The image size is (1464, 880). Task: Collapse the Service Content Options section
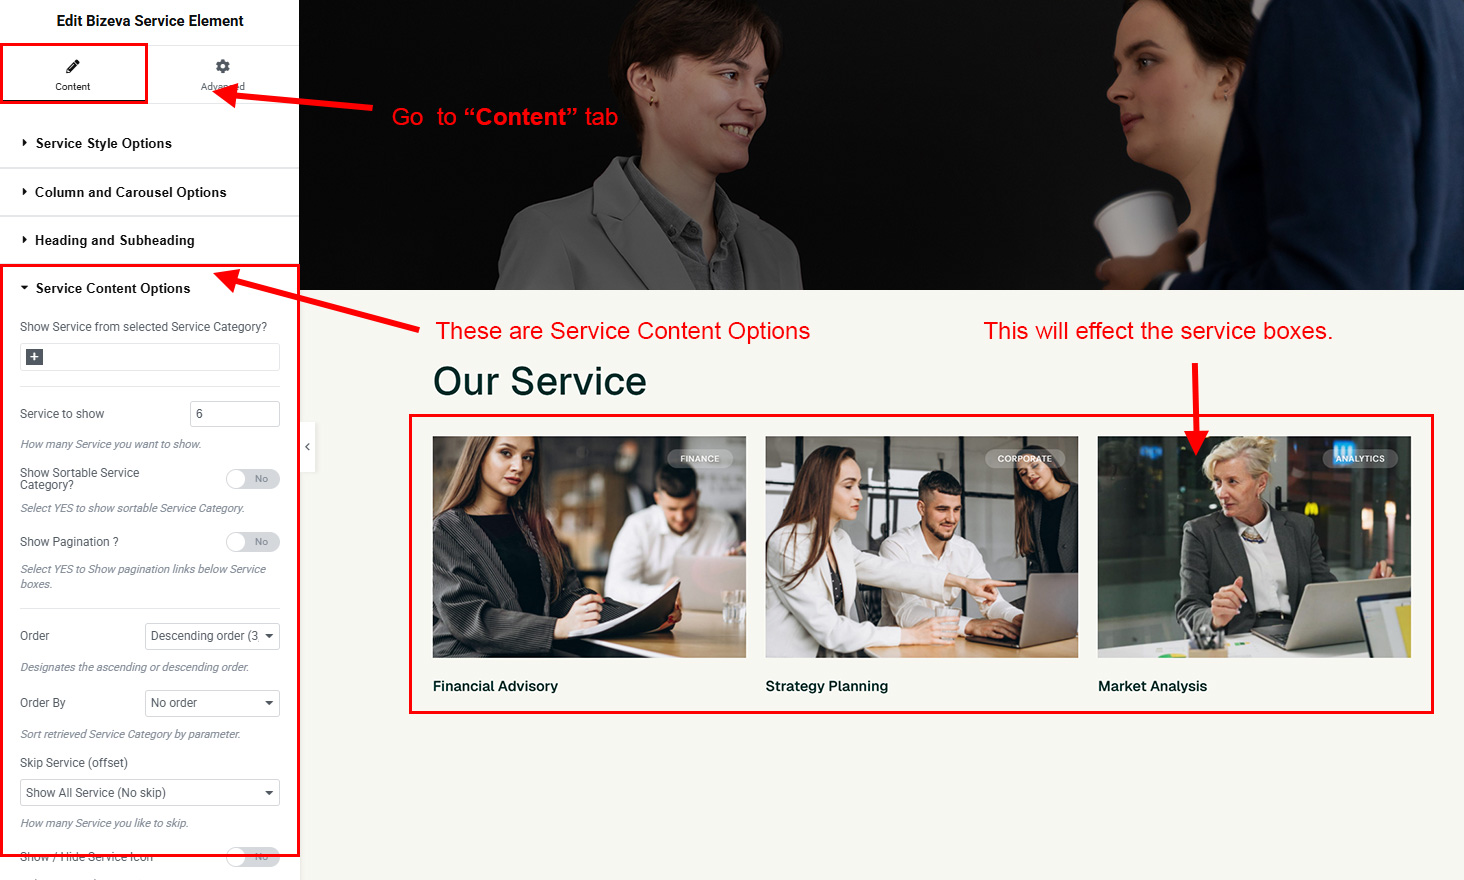click(x=112, y=289)
